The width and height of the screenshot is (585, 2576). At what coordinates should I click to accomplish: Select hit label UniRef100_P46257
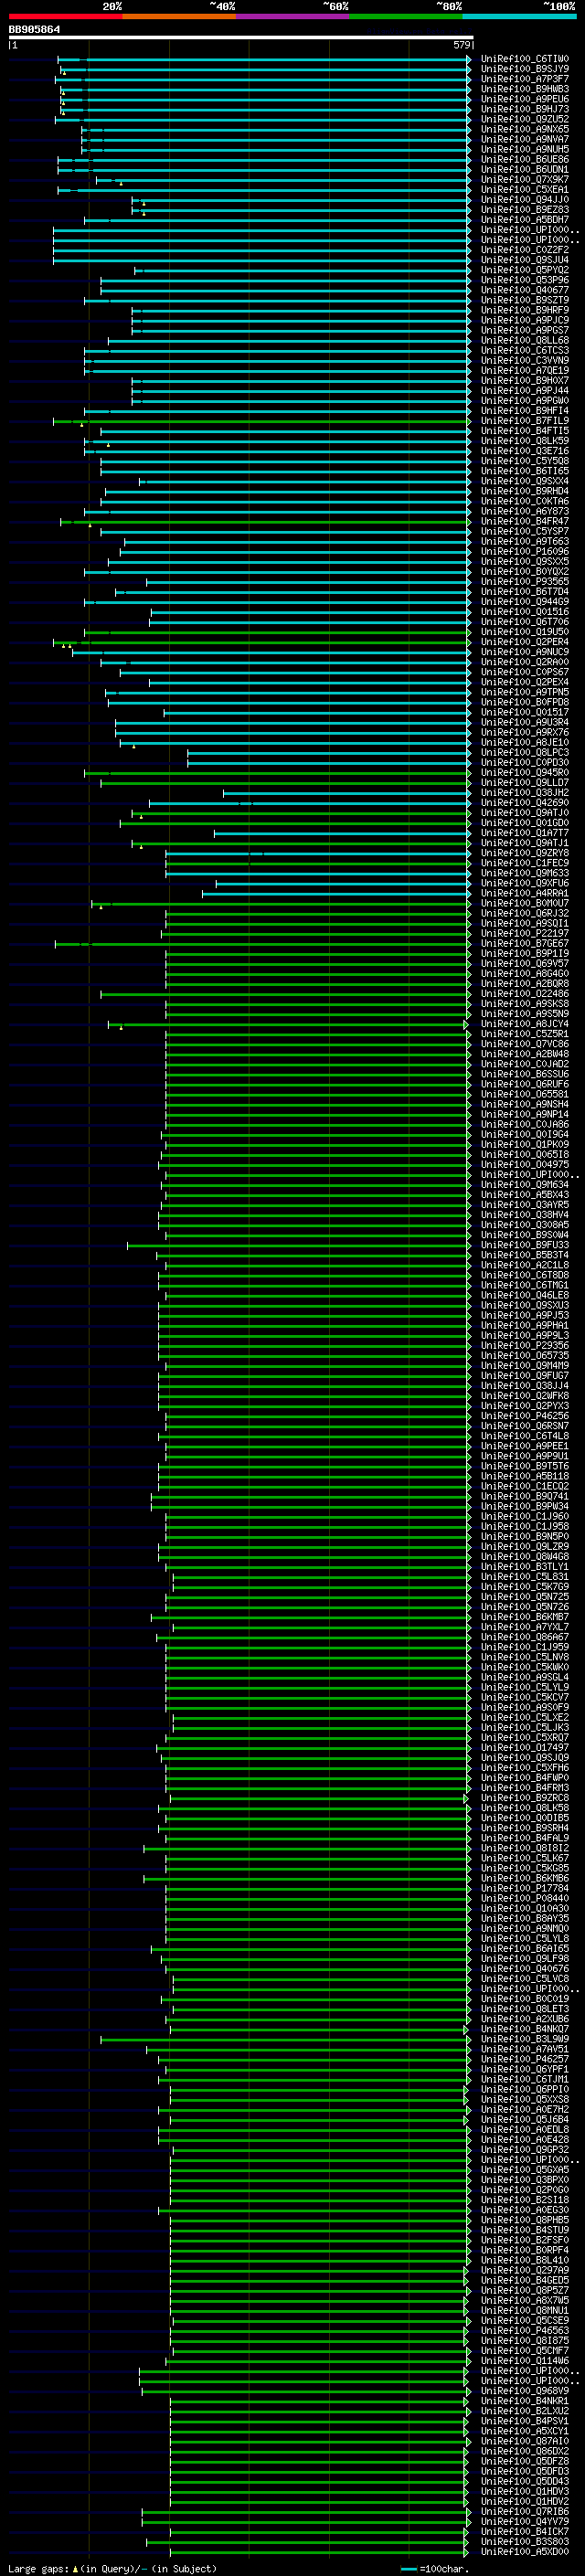coord(525,2059)
